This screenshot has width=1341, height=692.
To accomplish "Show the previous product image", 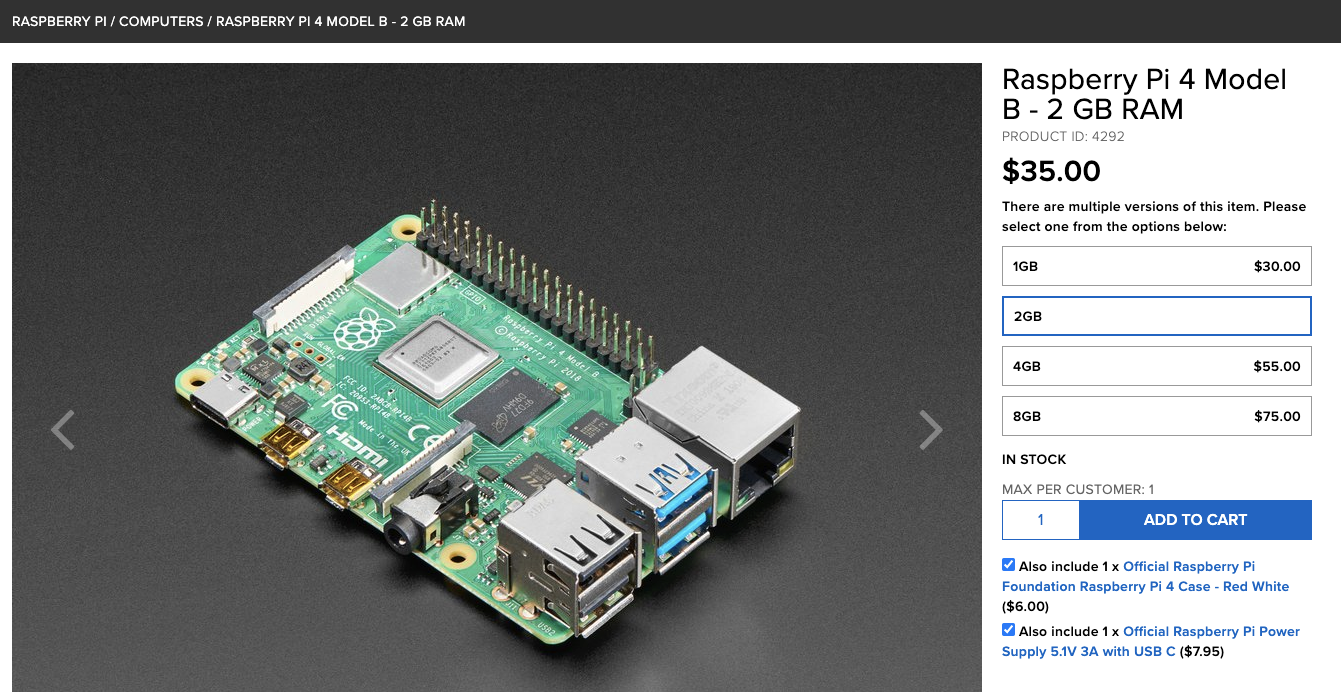I will coord(63,430).
